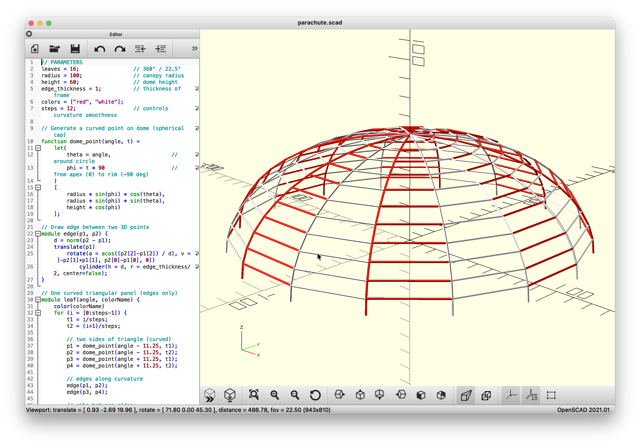Collapse the fold marker at line 15
640x447 pixels.
(x=38, y=187)
